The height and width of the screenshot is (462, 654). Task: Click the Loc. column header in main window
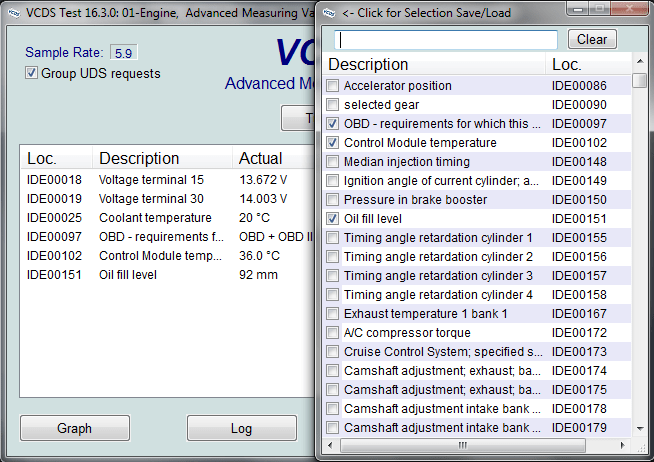click(56, 158)
